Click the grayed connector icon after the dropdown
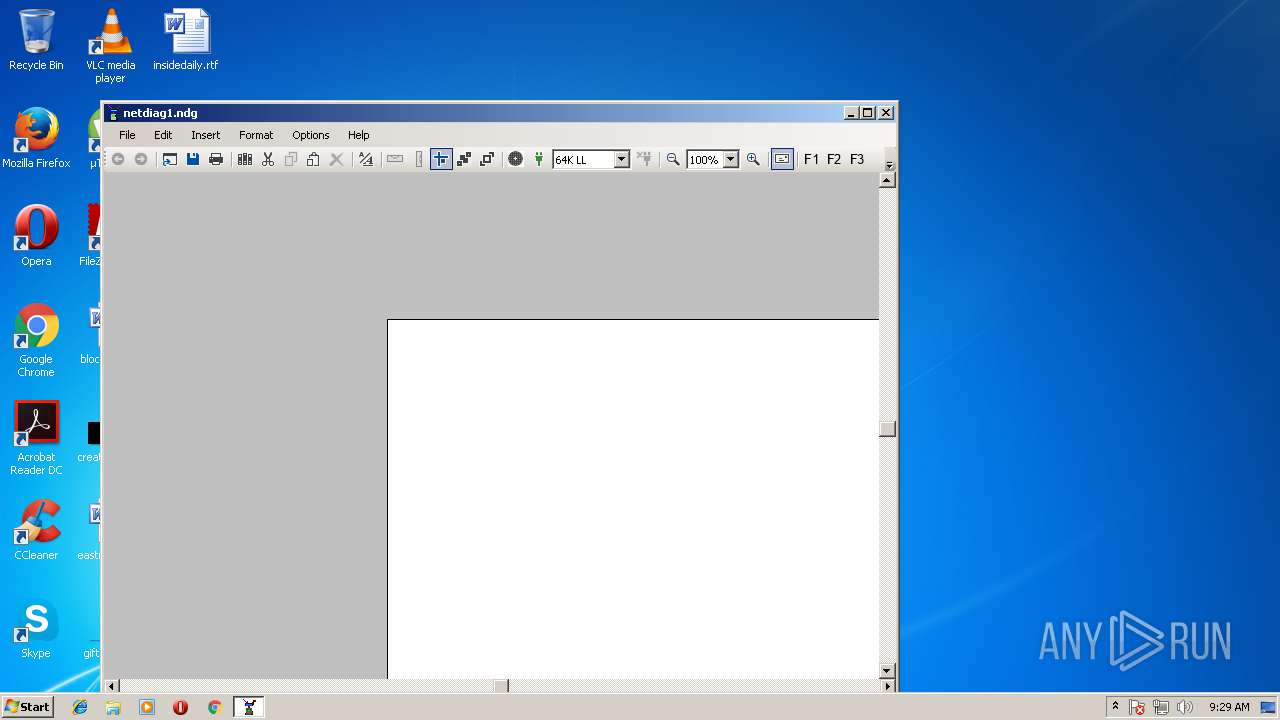 (x=644, y=159)
